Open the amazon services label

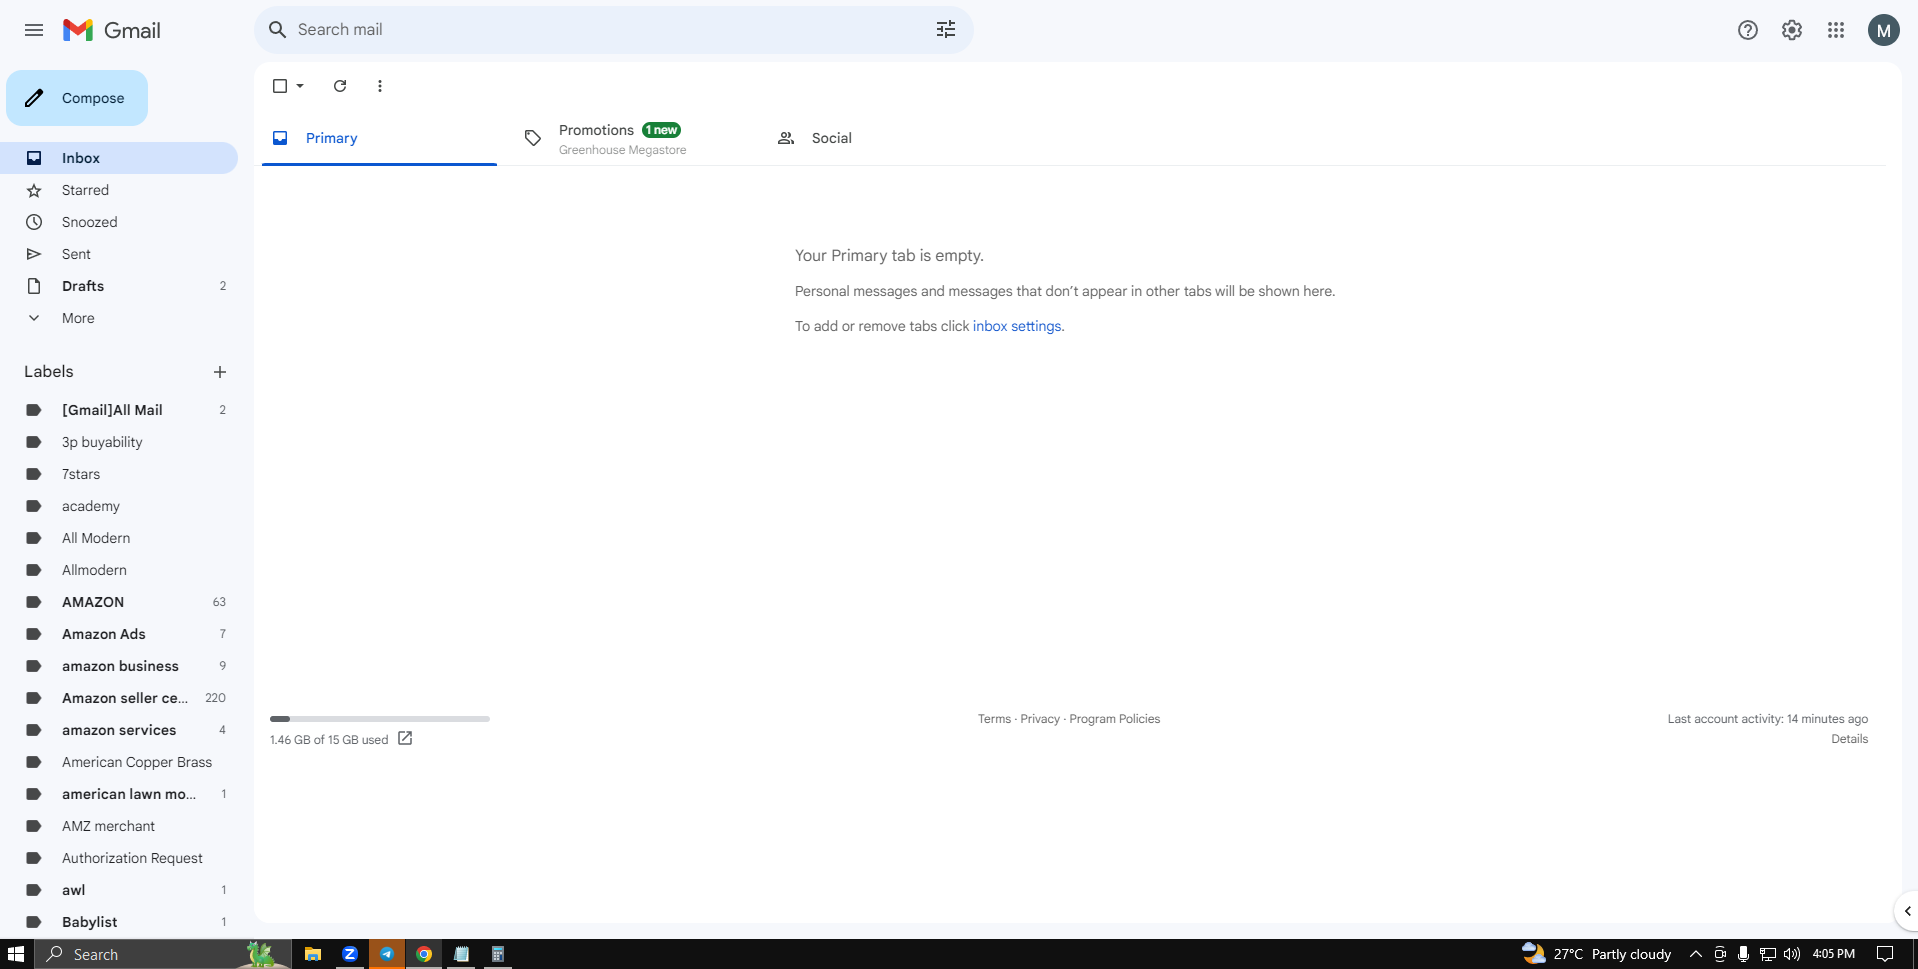coord(119,730)
